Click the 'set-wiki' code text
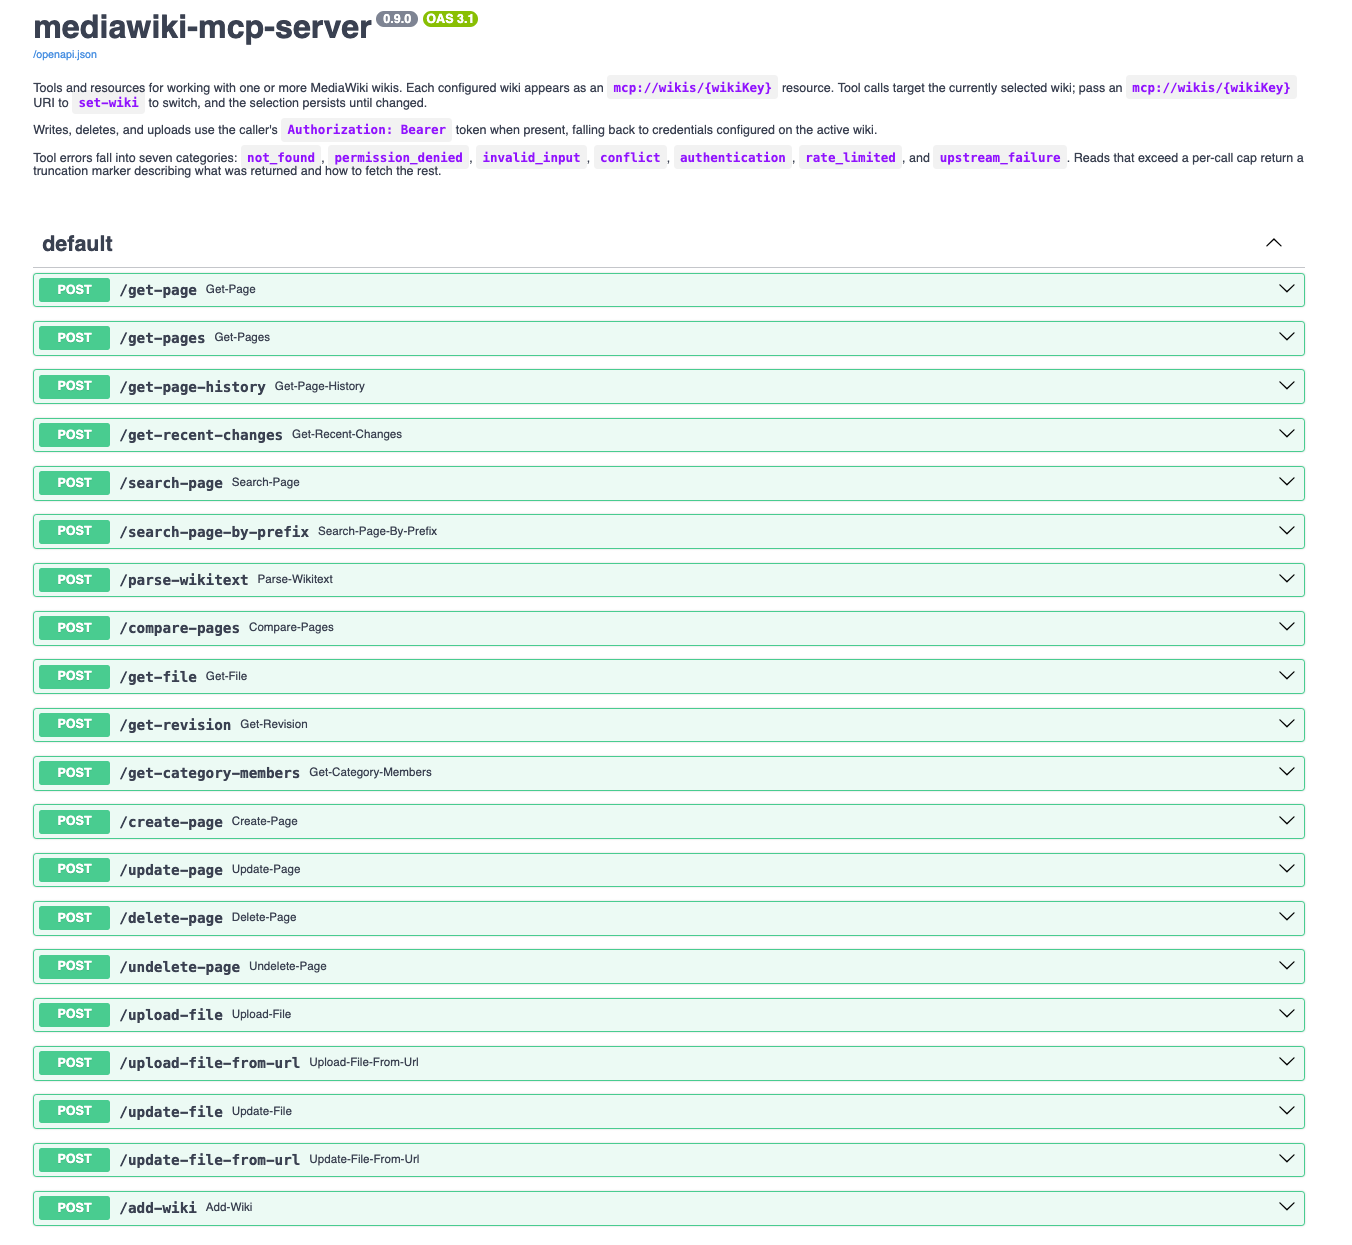 [108, 102]
